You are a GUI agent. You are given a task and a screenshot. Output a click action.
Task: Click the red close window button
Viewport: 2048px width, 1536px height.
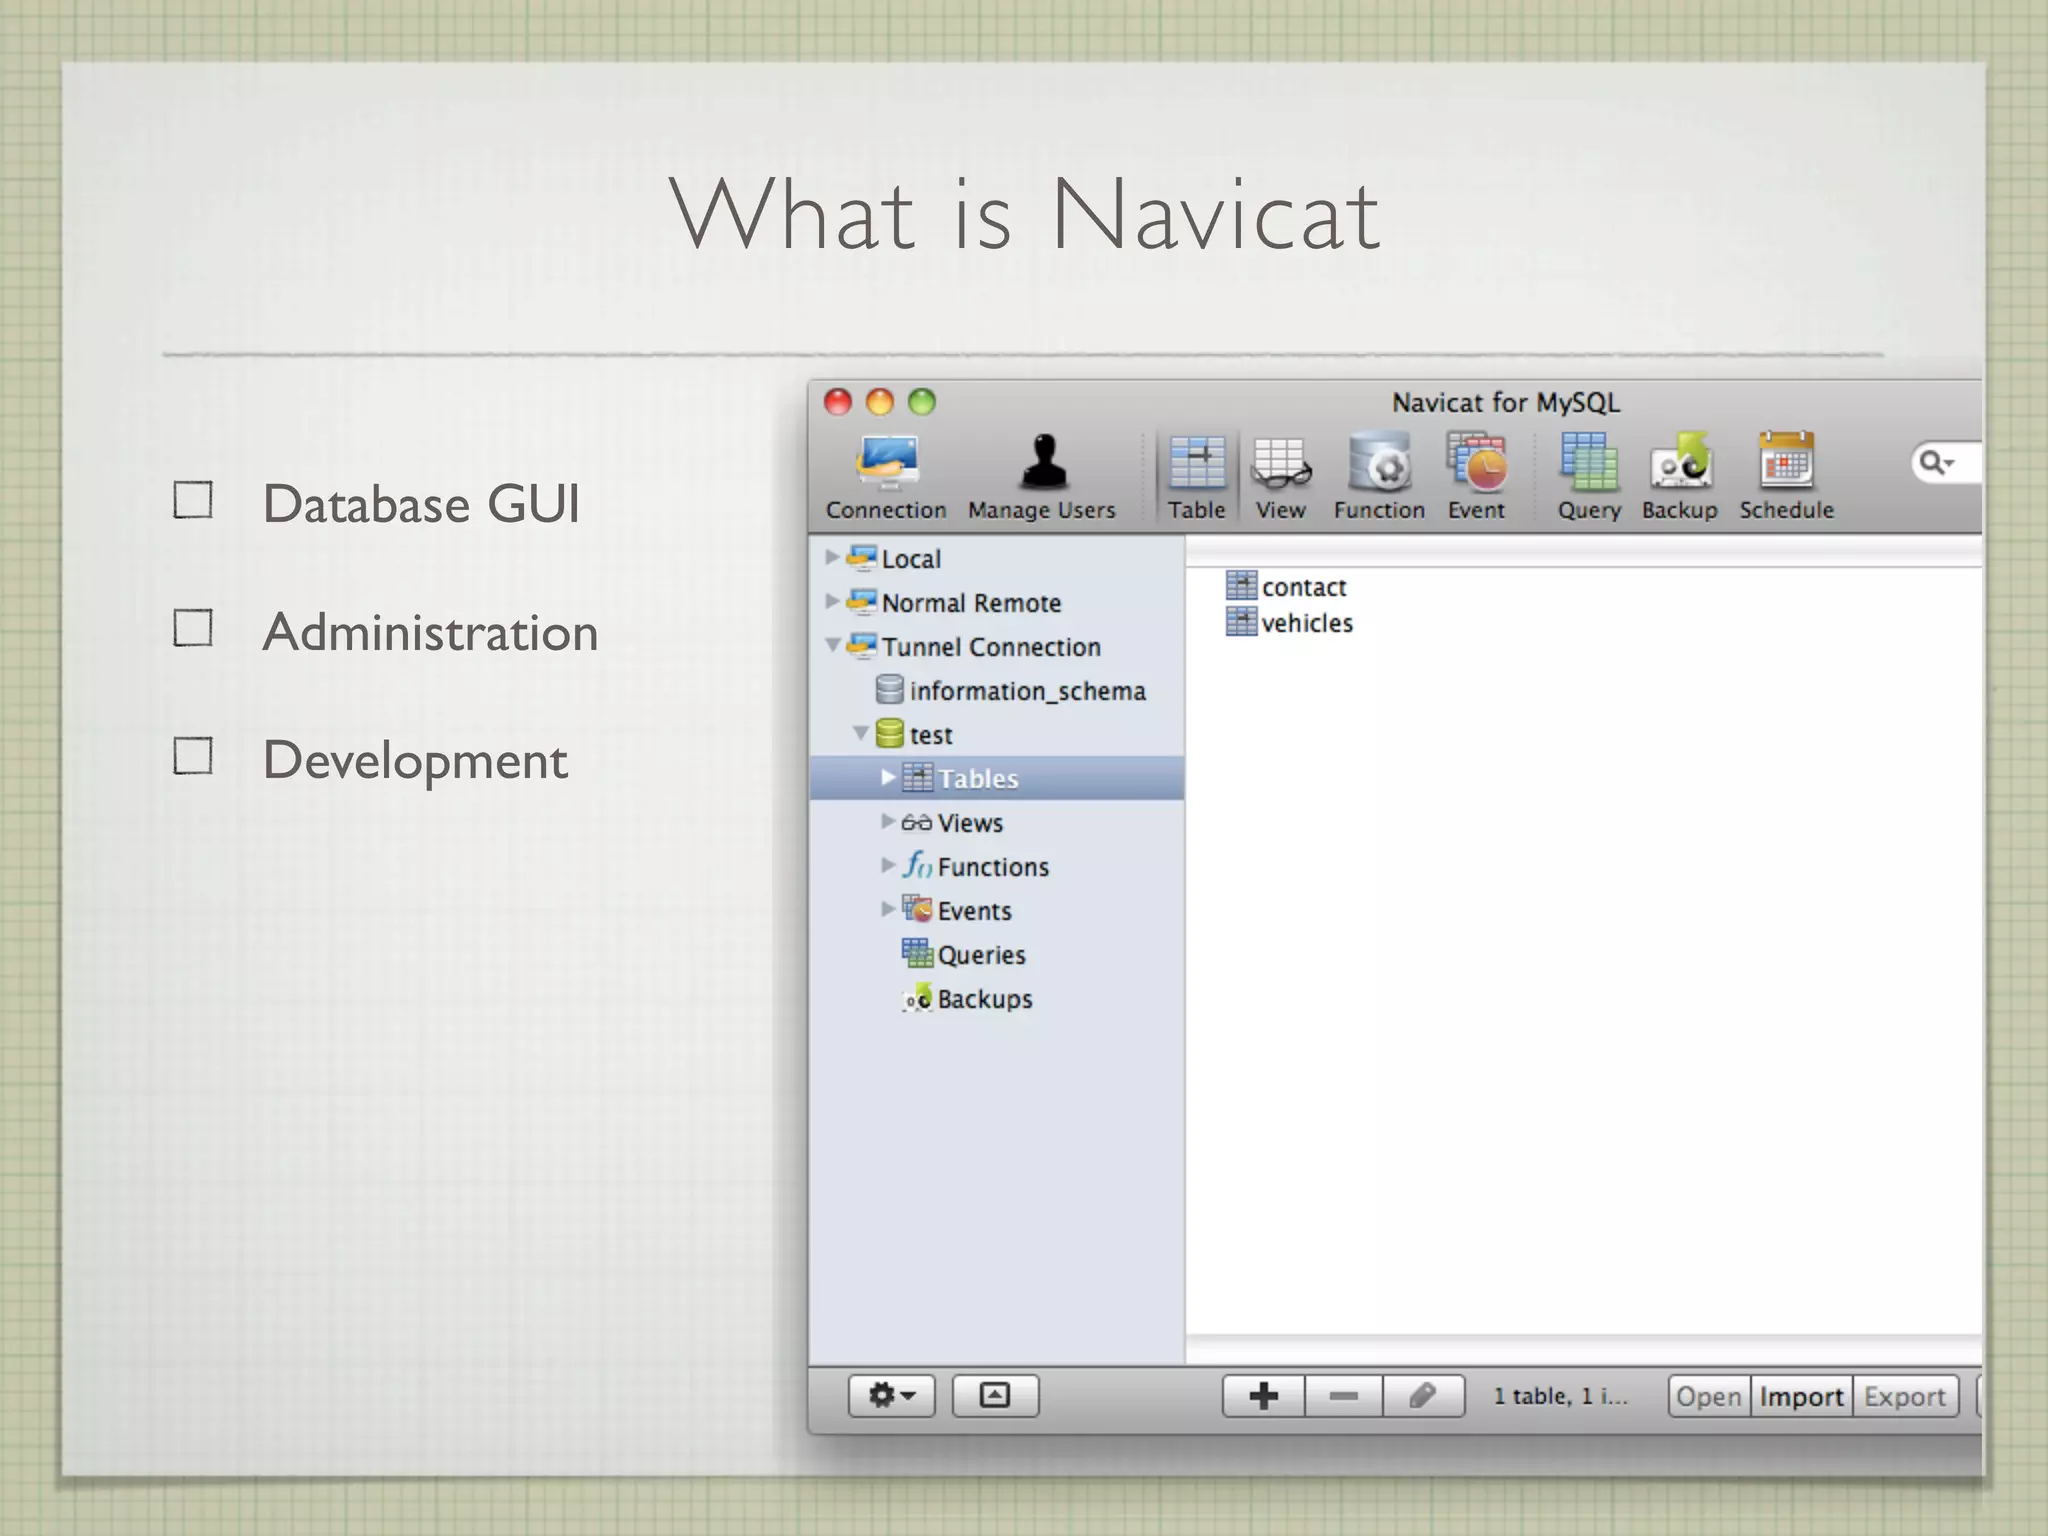pos(838,402)
